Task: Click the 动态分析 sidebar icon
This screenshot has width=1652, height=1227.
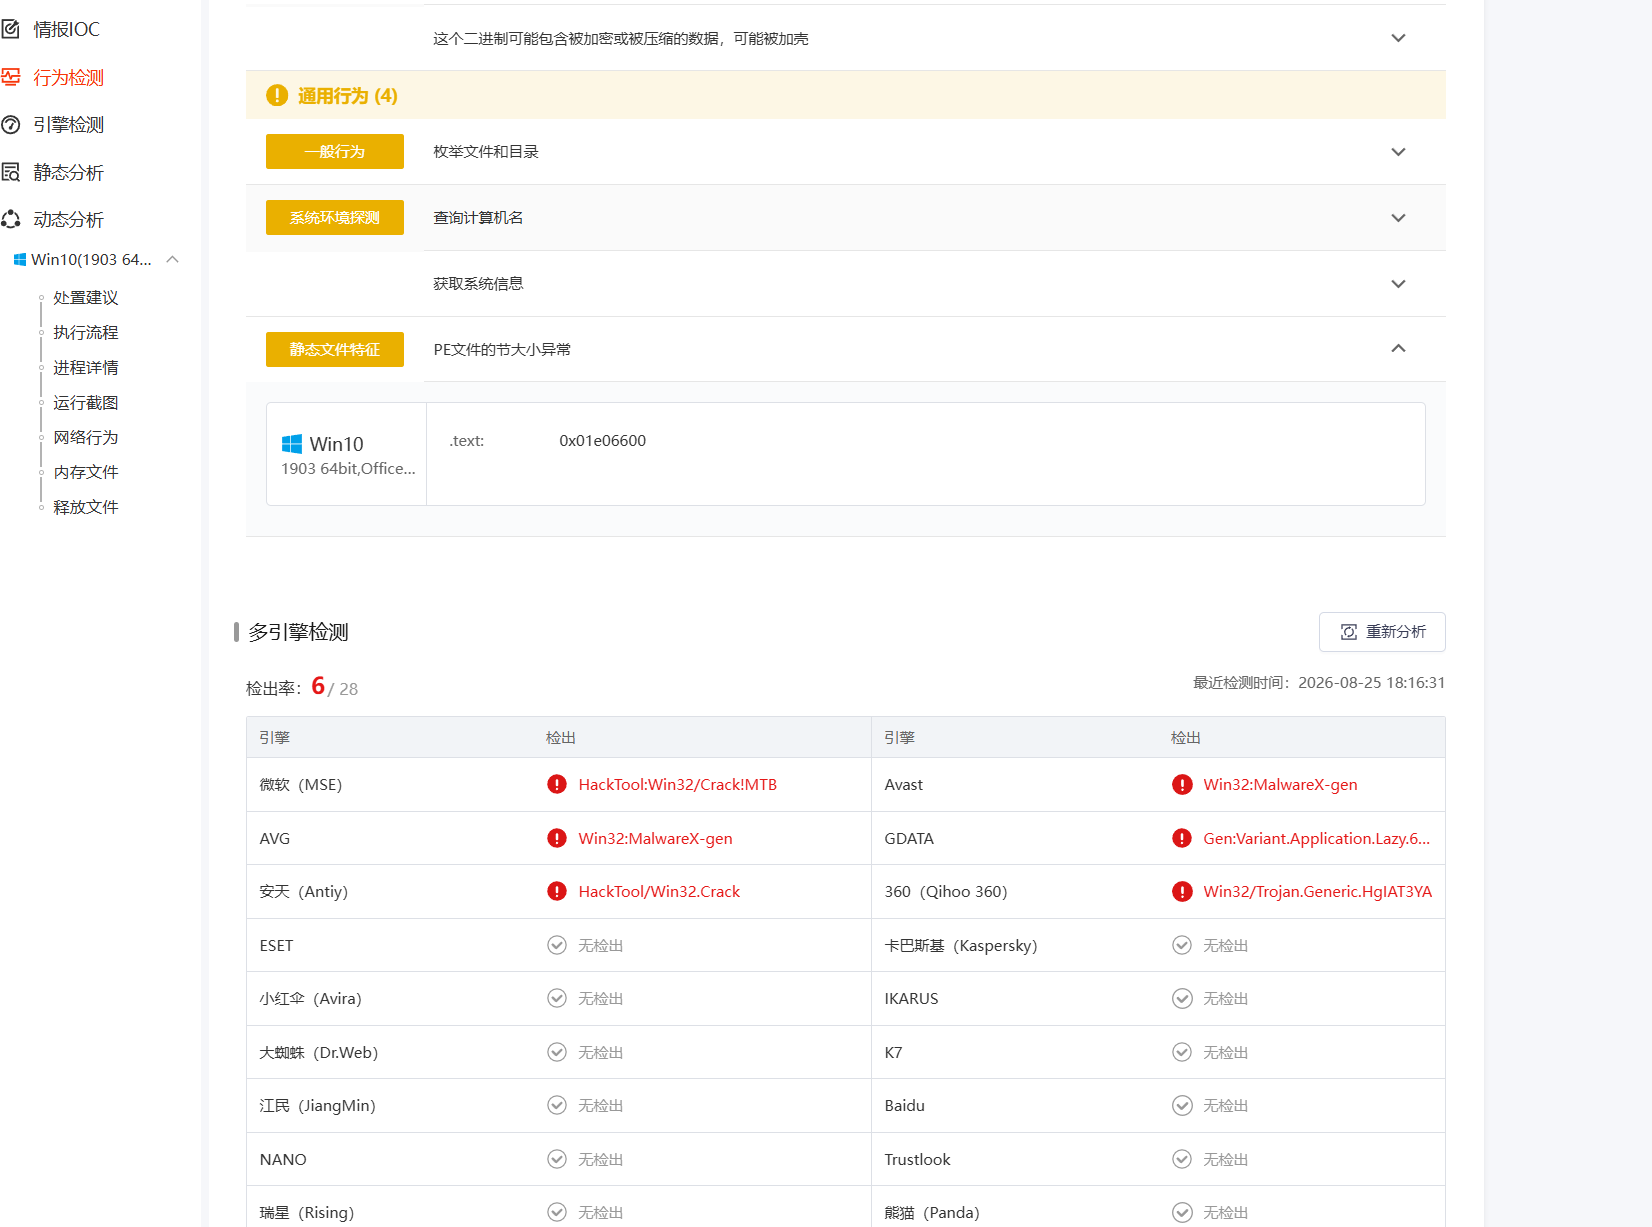Action: (x=11, y=219)
